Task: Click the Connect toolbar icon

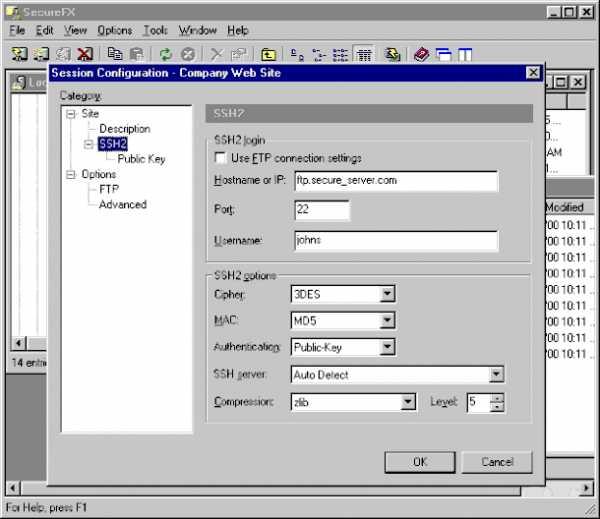Action: click(x=19, y=54)
